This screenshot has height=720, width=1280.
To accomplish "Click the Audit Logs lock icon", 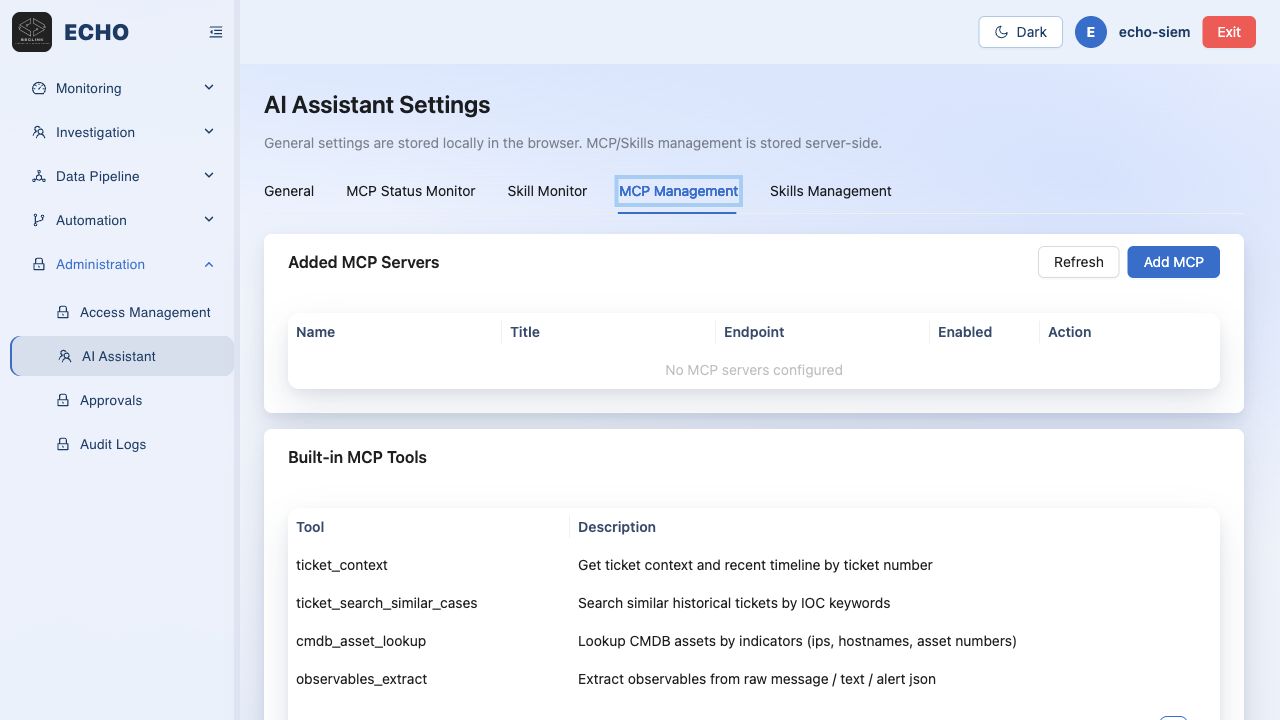I will (x=63, y=444).
